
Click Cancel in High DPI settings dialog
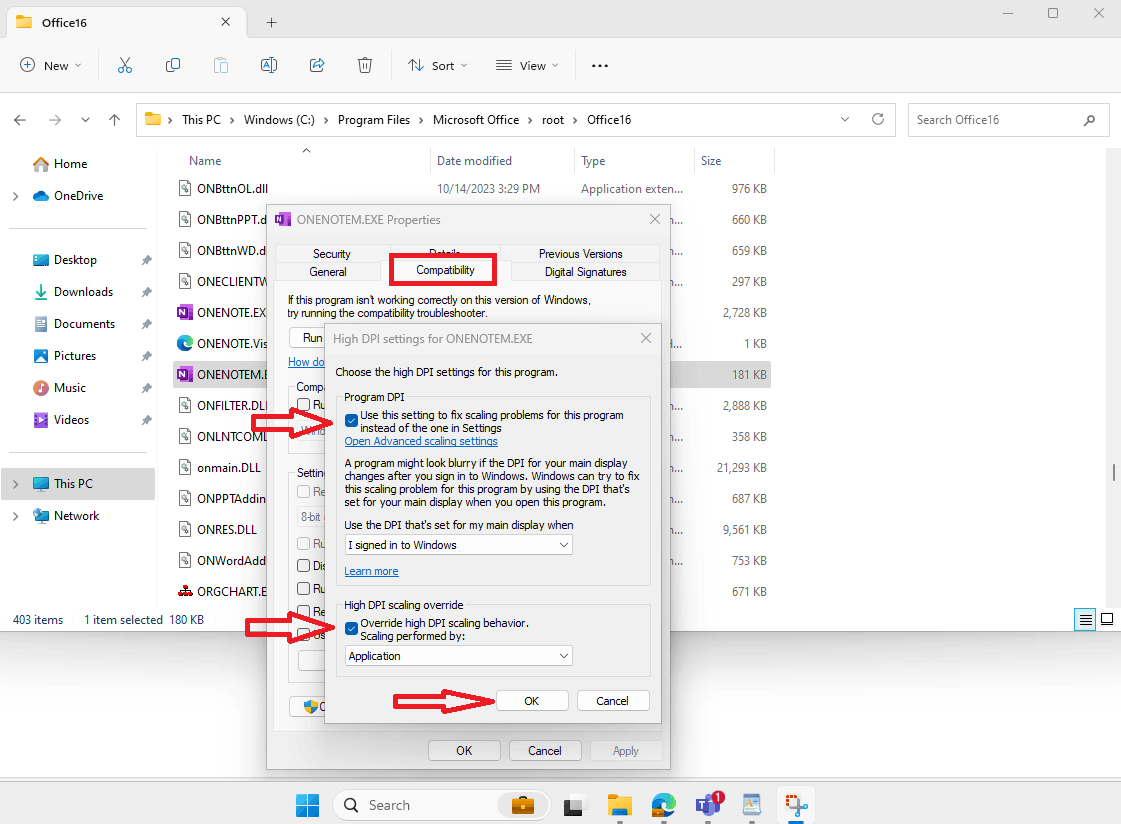[x=613, y=700]
